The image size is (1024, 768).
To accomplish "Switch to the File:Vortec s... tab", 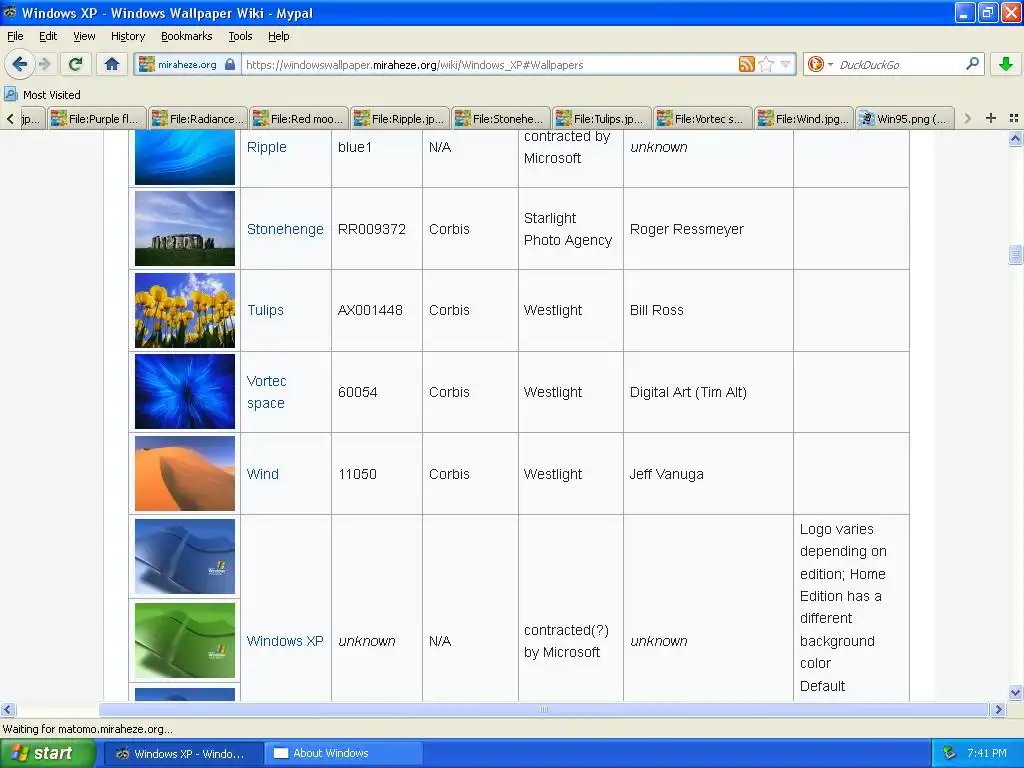I will (x=703, y=119).
